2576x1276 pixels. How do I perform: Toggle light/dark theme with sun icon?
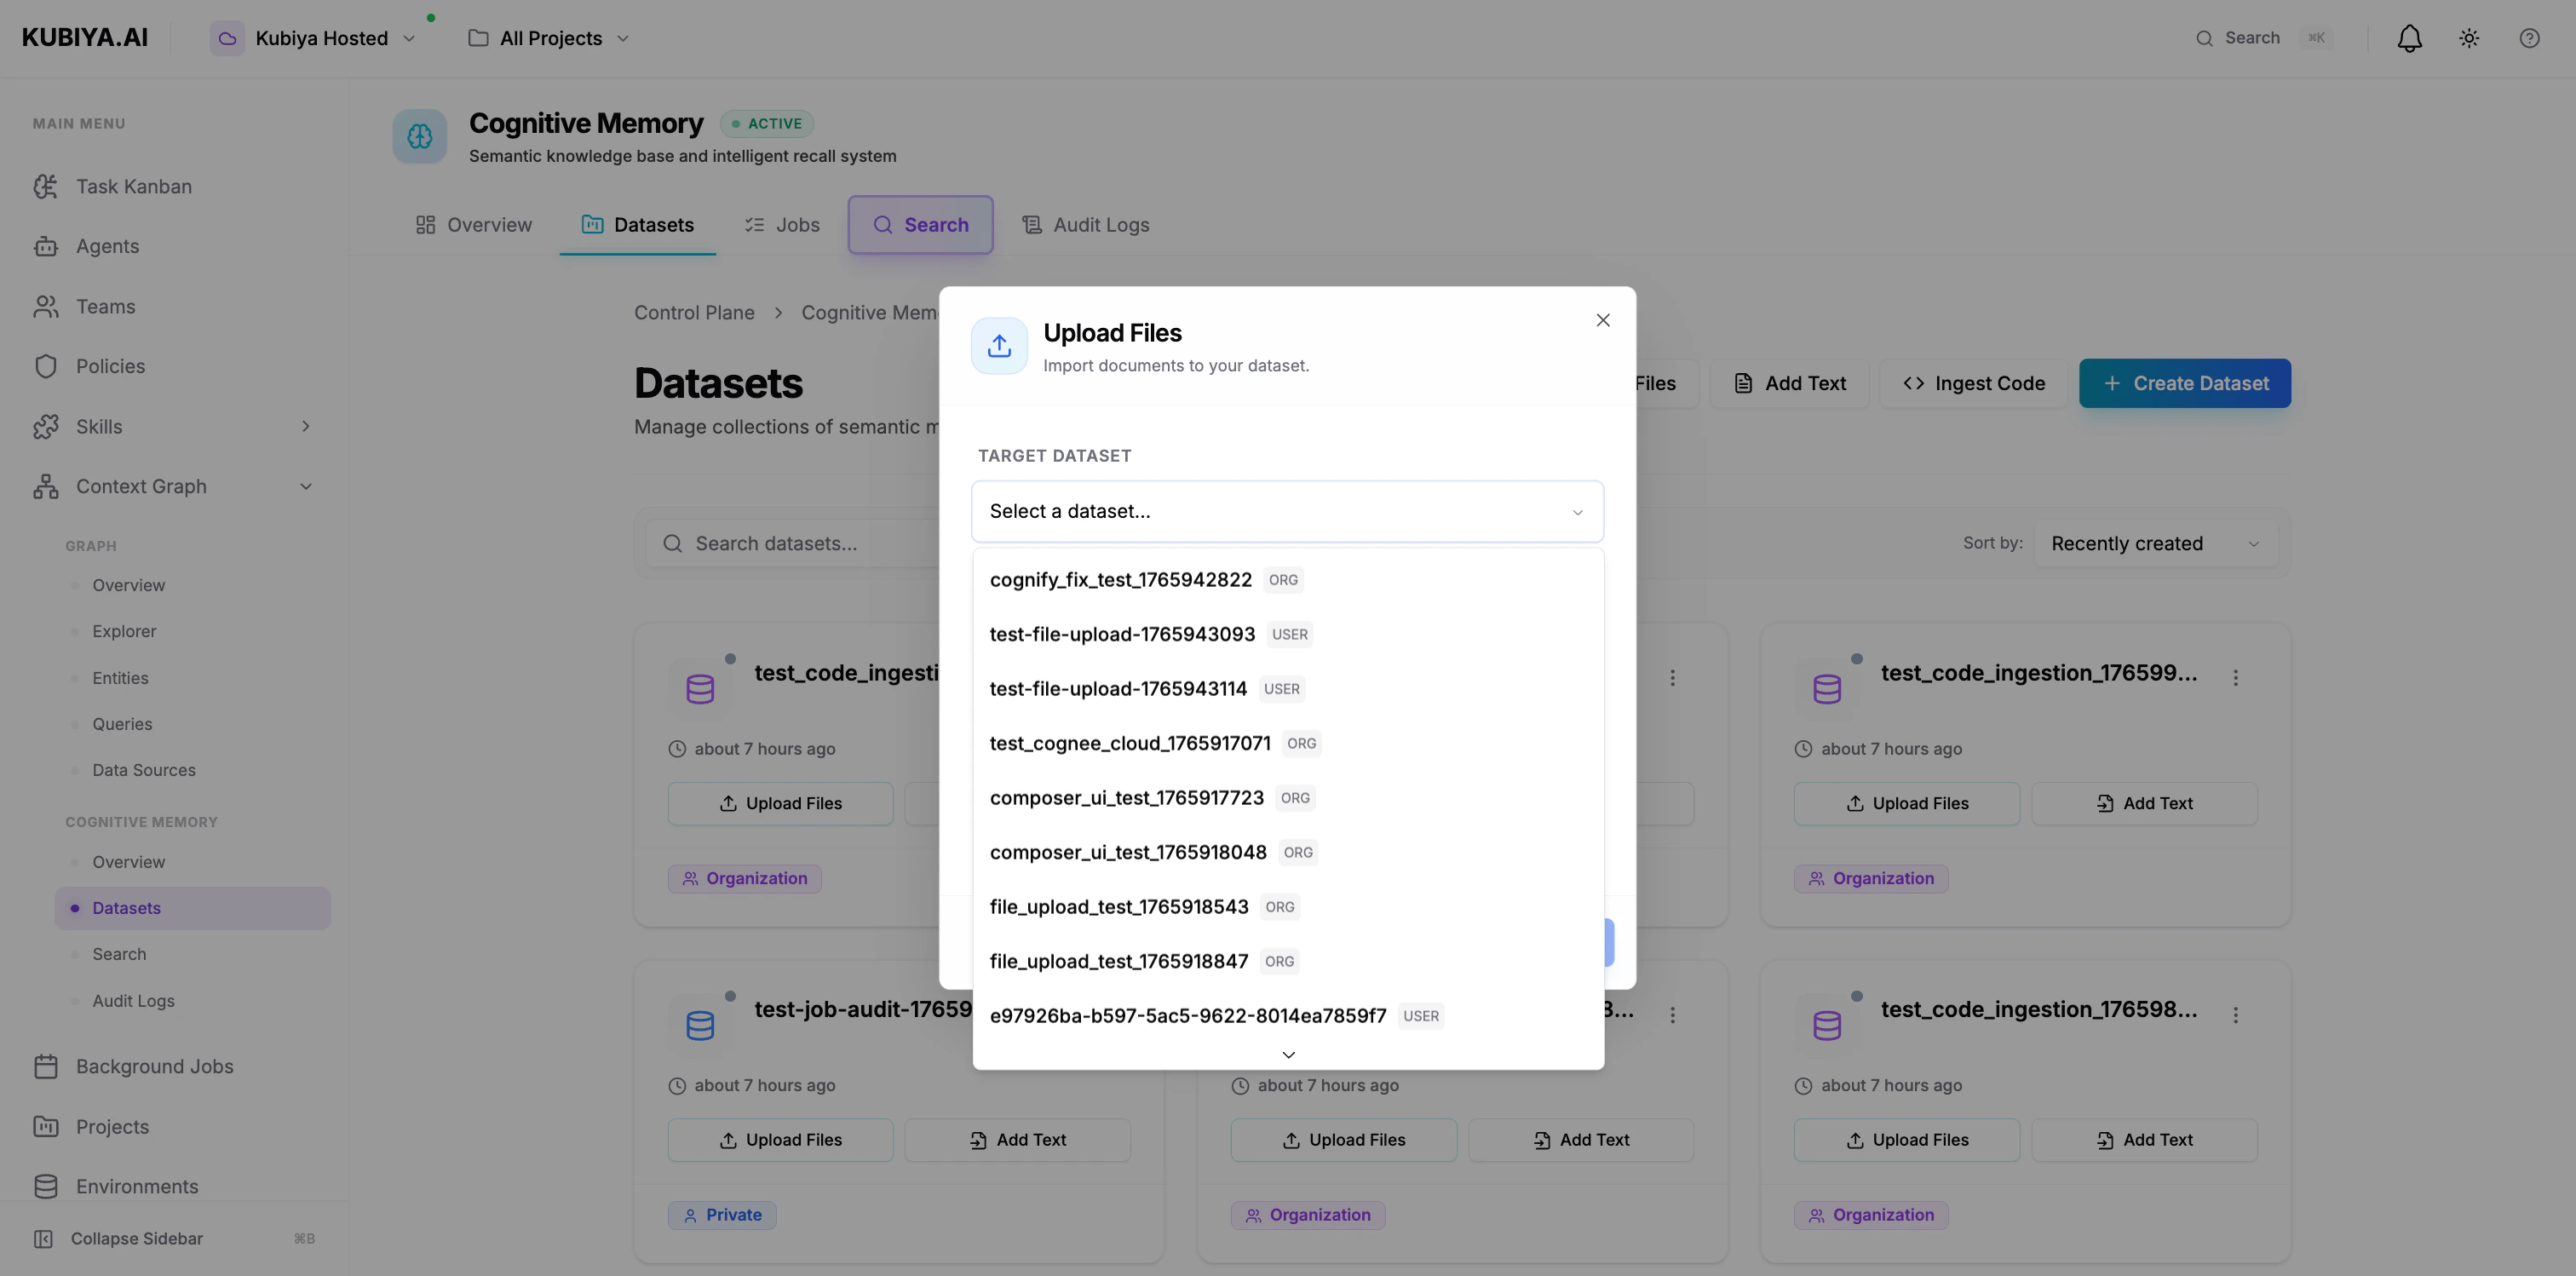click(x=2469, y=37)
